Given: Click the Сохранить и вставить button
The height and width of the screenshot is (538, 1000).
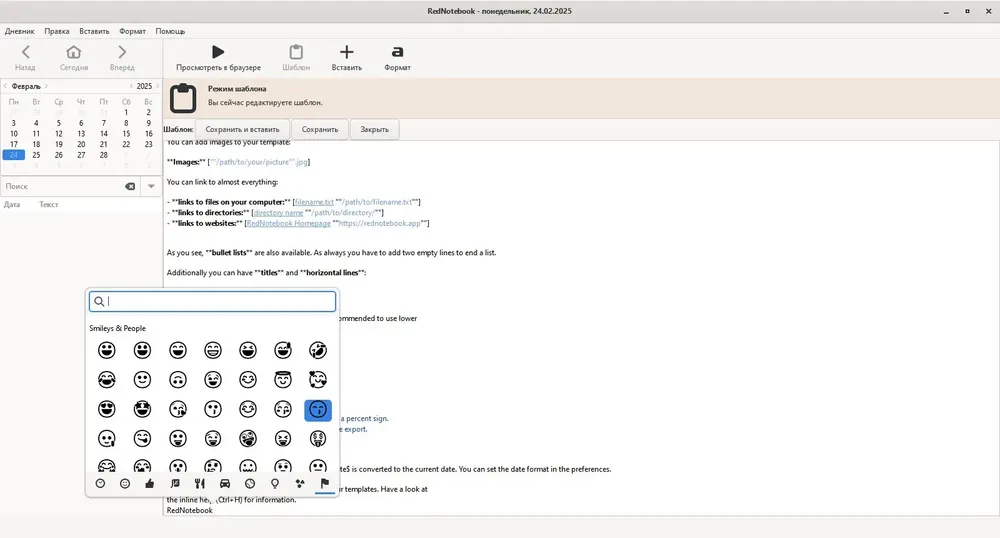Looking at the screenshot, I should click(x=242, y=129).
